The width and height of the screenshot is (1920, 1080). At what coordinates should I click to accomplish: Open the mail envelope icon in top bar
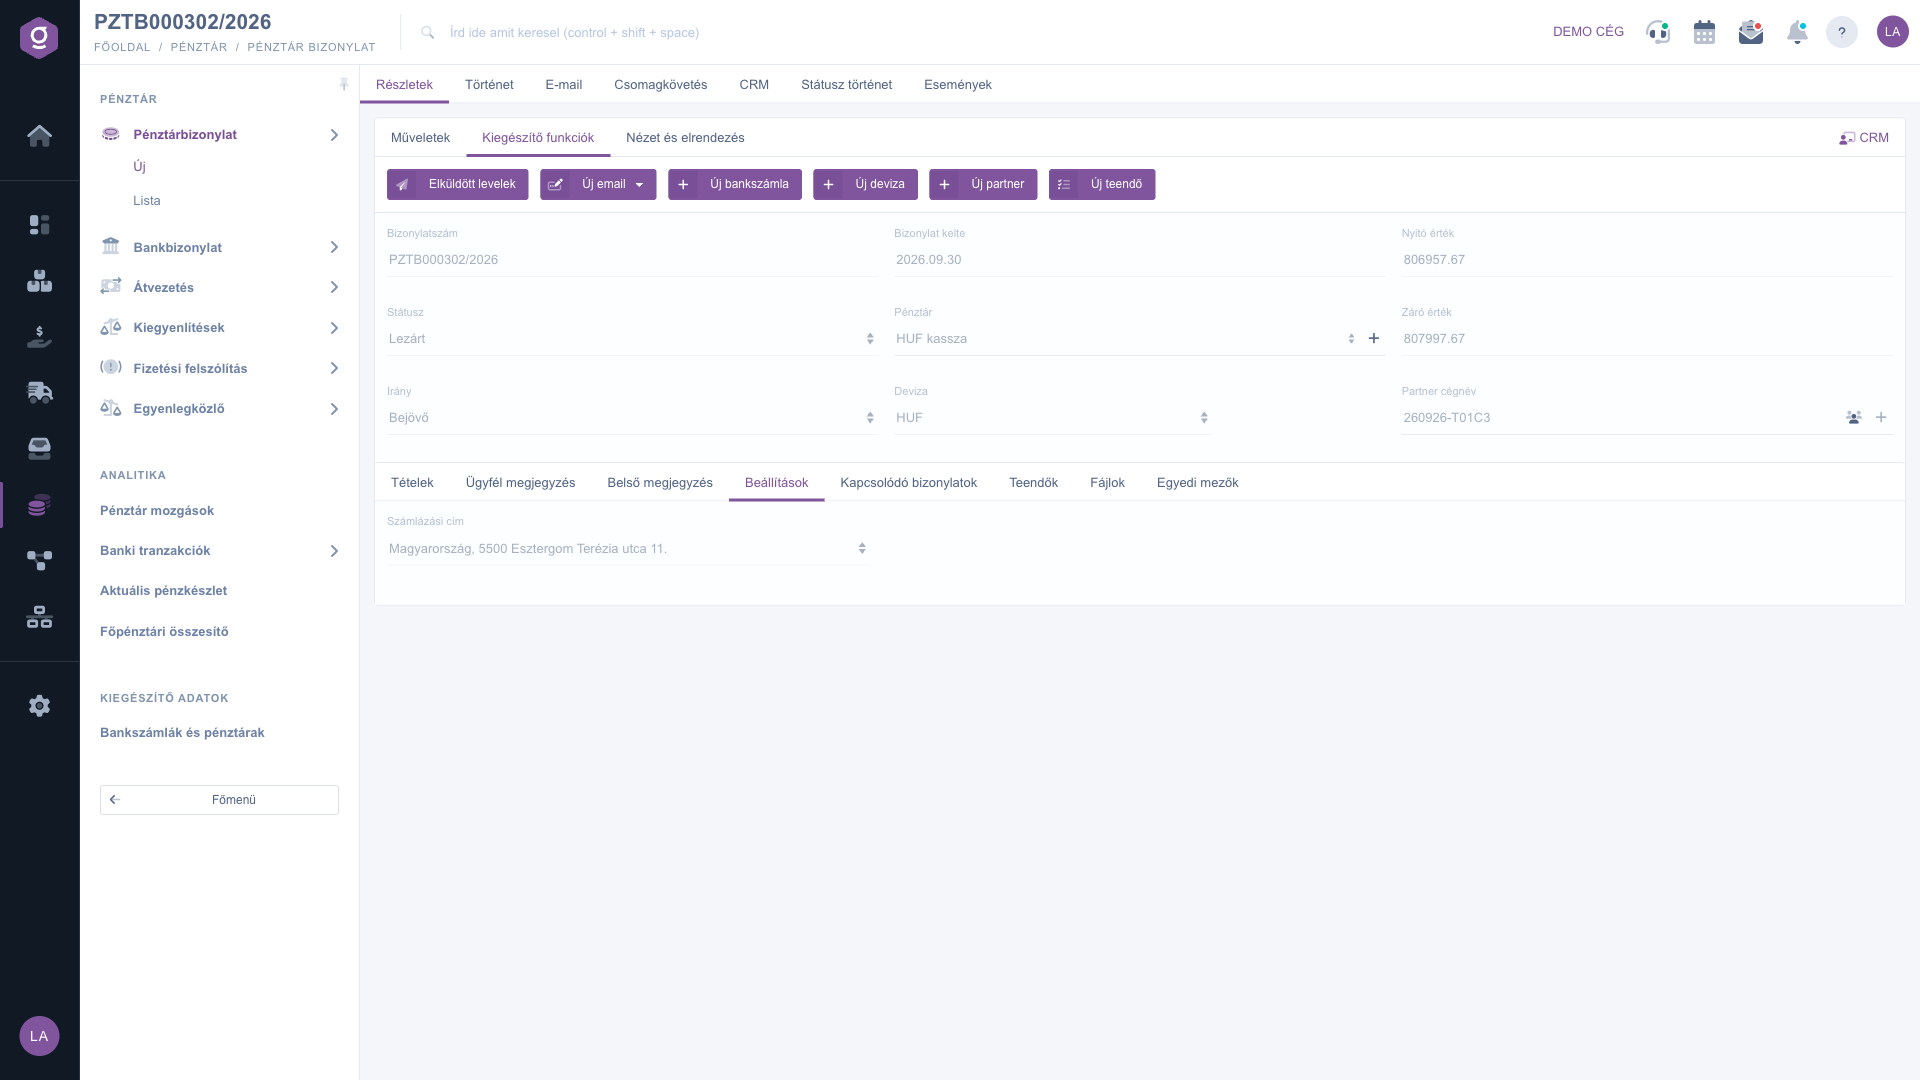1751,32
